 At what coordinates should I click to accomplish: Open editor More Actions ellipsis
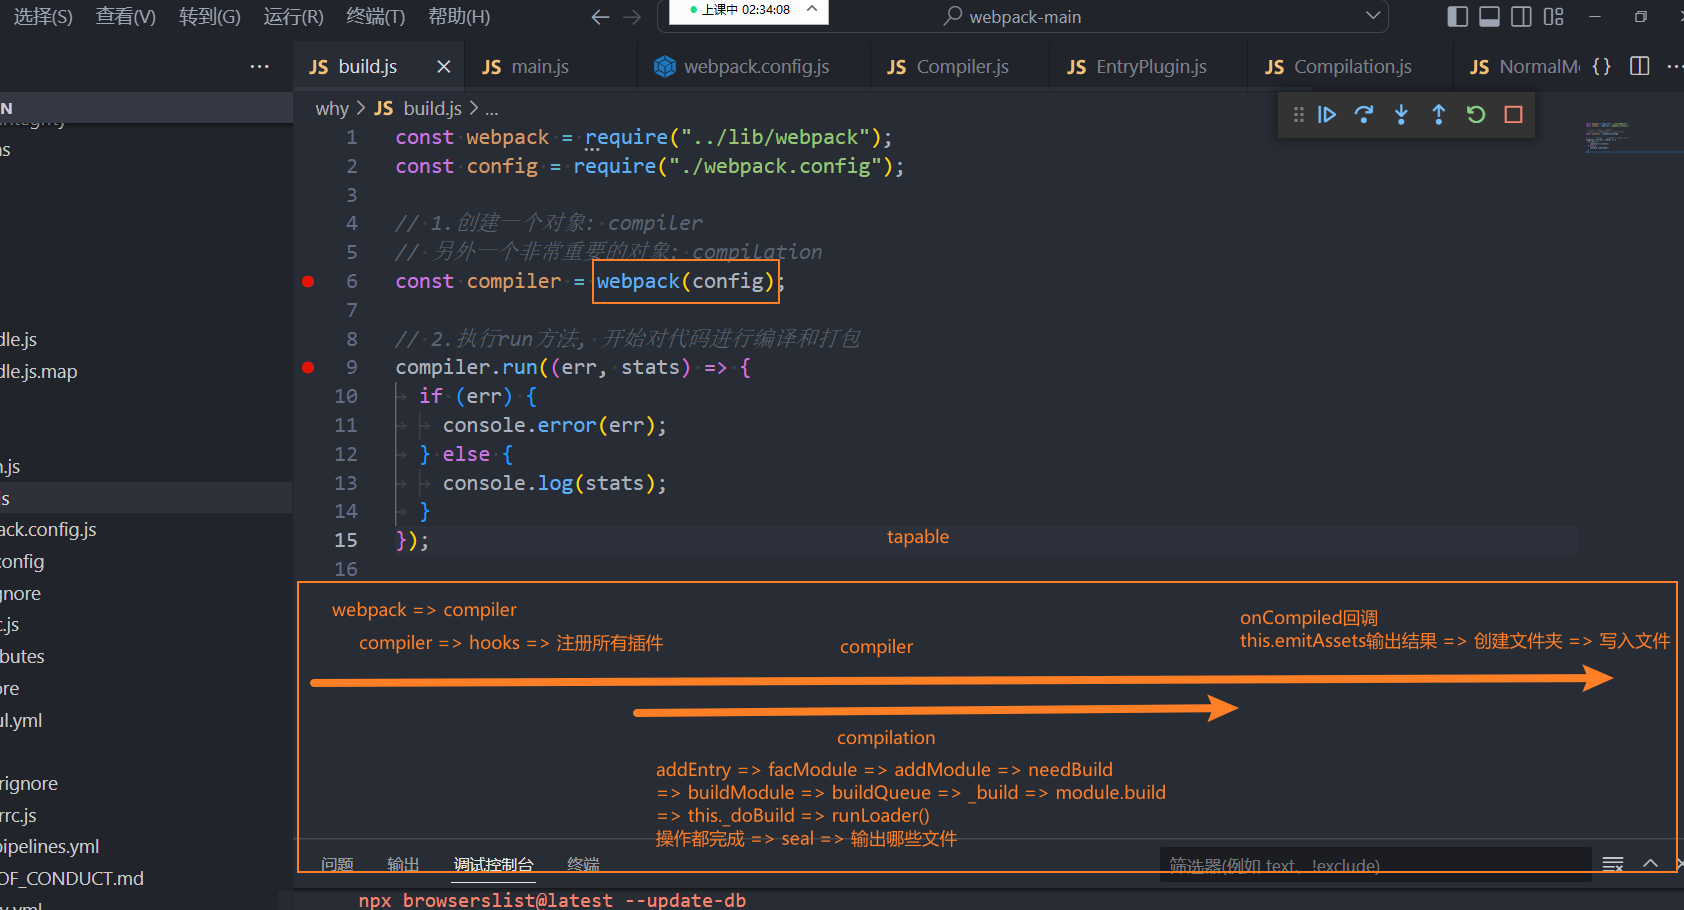pos(1674,66)
